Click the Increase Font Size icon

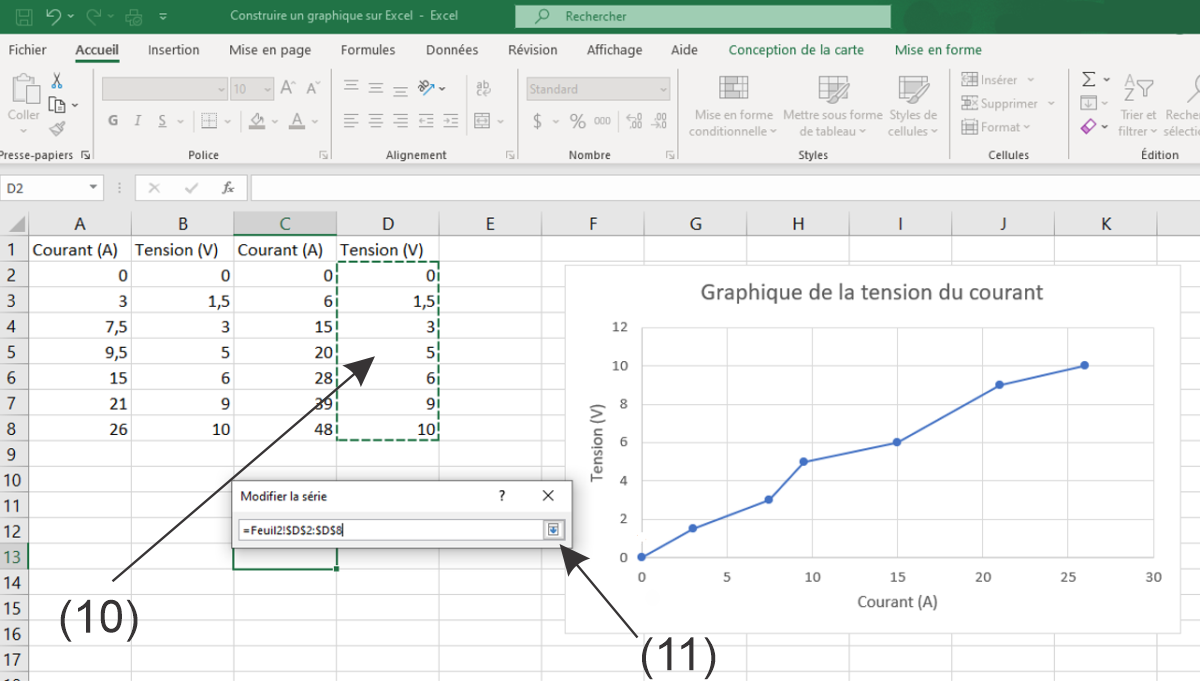coord(288,89)
